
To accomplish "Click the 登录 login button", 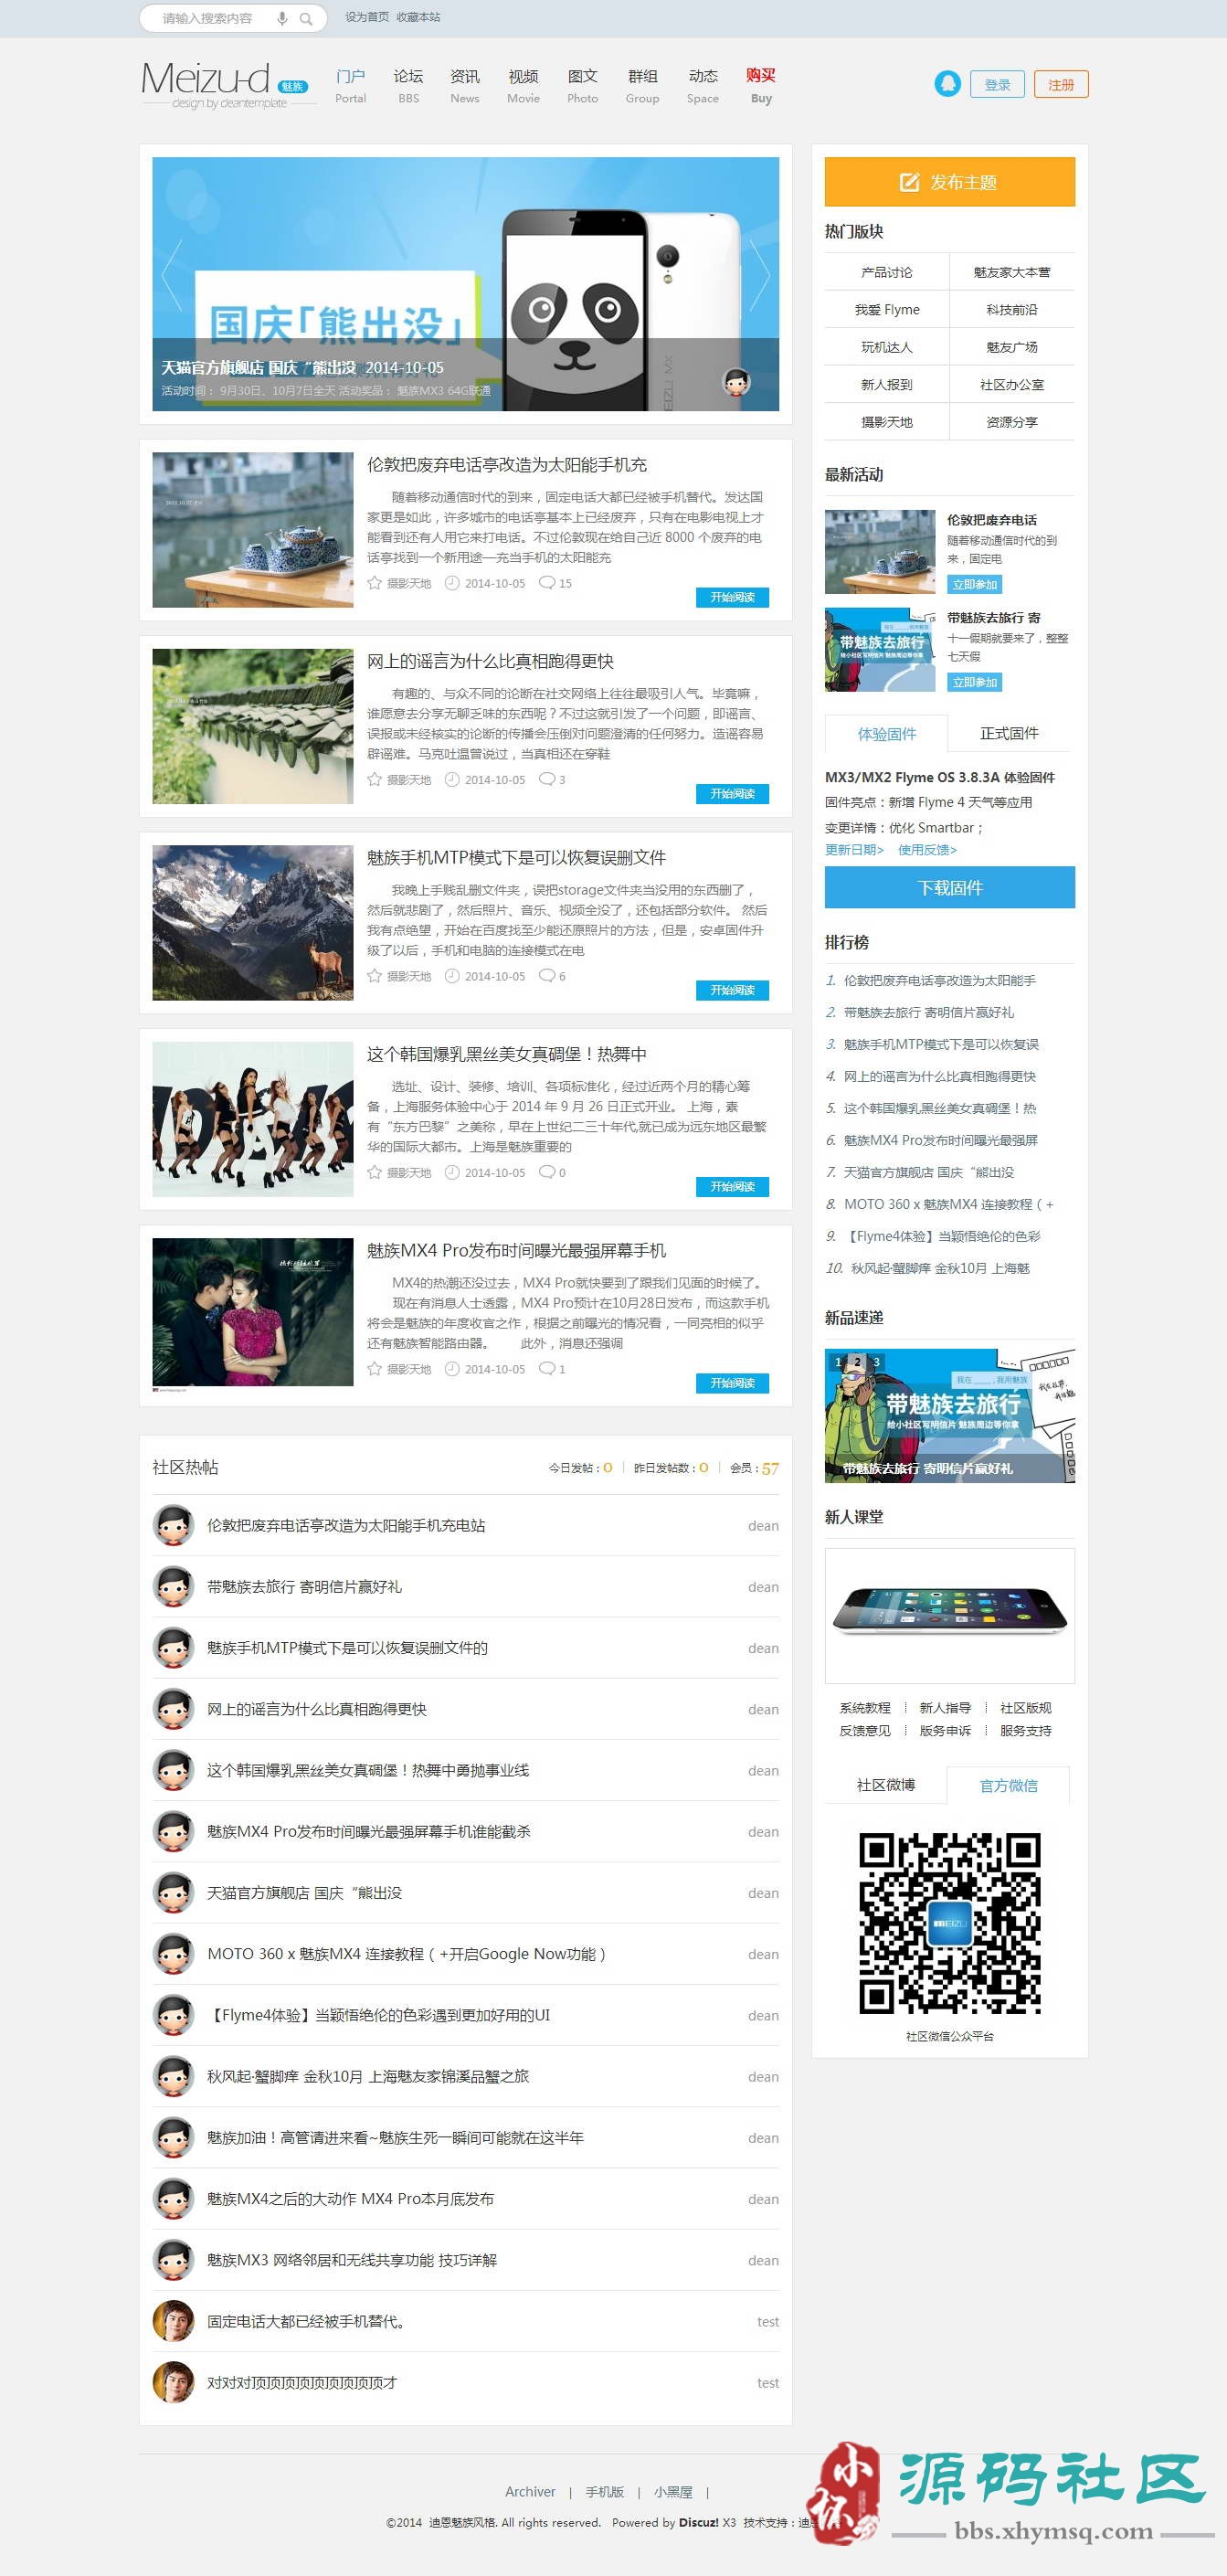I will [997, 85].
